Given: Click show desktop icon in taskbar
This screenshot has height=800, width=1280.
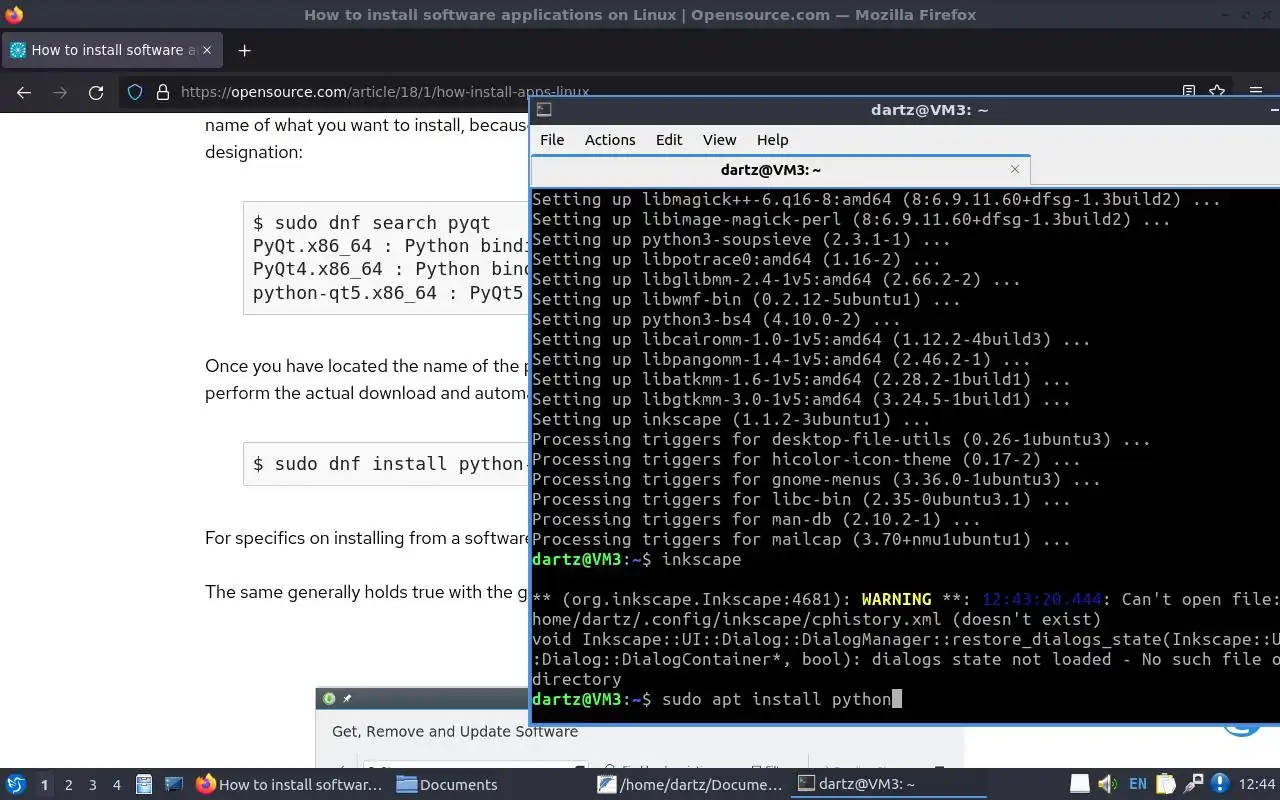Looking at the screenshot, I should pyautogui.click(x=174, y=784).
